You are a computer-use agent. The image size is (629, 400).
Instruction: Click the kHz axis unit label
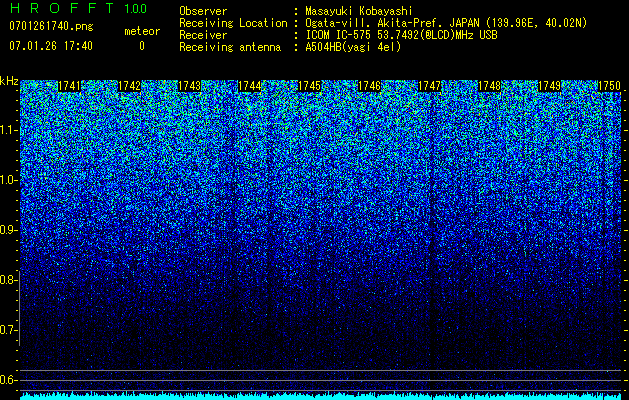tap(9, 81)
